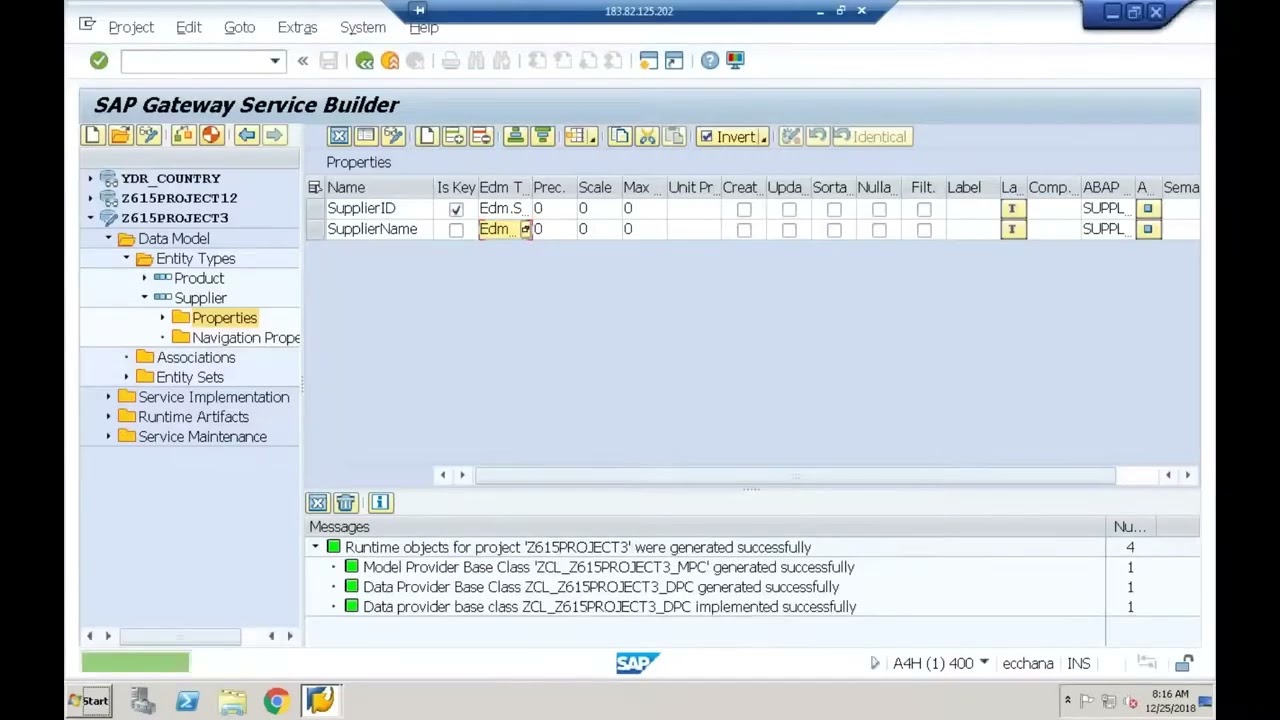Click the Generate Shortcut icon
This screenshot has width=1280, height=720.
(674, 61)
